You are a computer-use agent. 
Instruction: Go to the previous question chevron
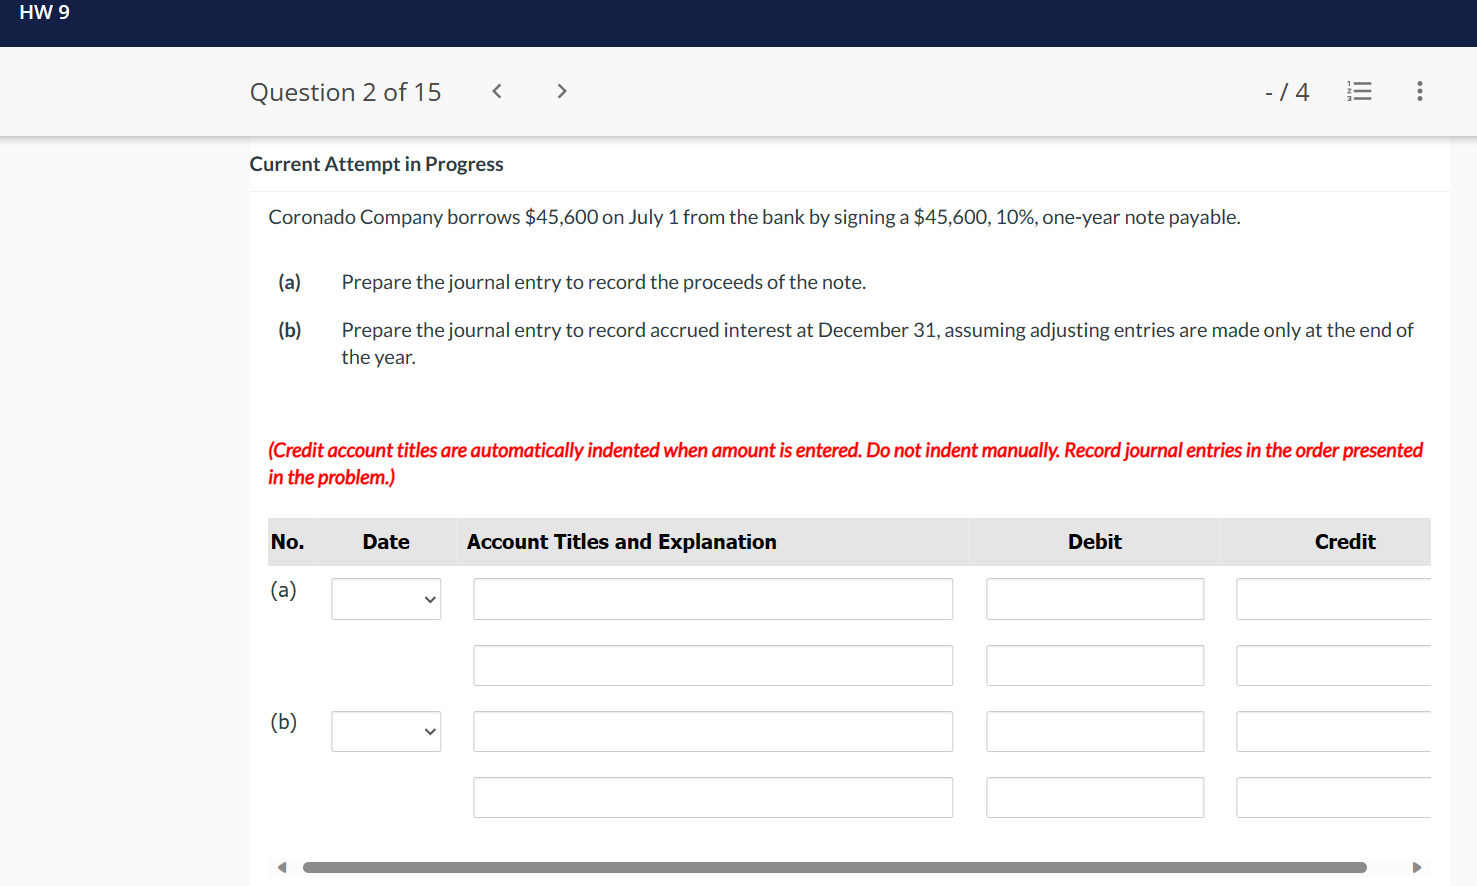tap(496, 91)
